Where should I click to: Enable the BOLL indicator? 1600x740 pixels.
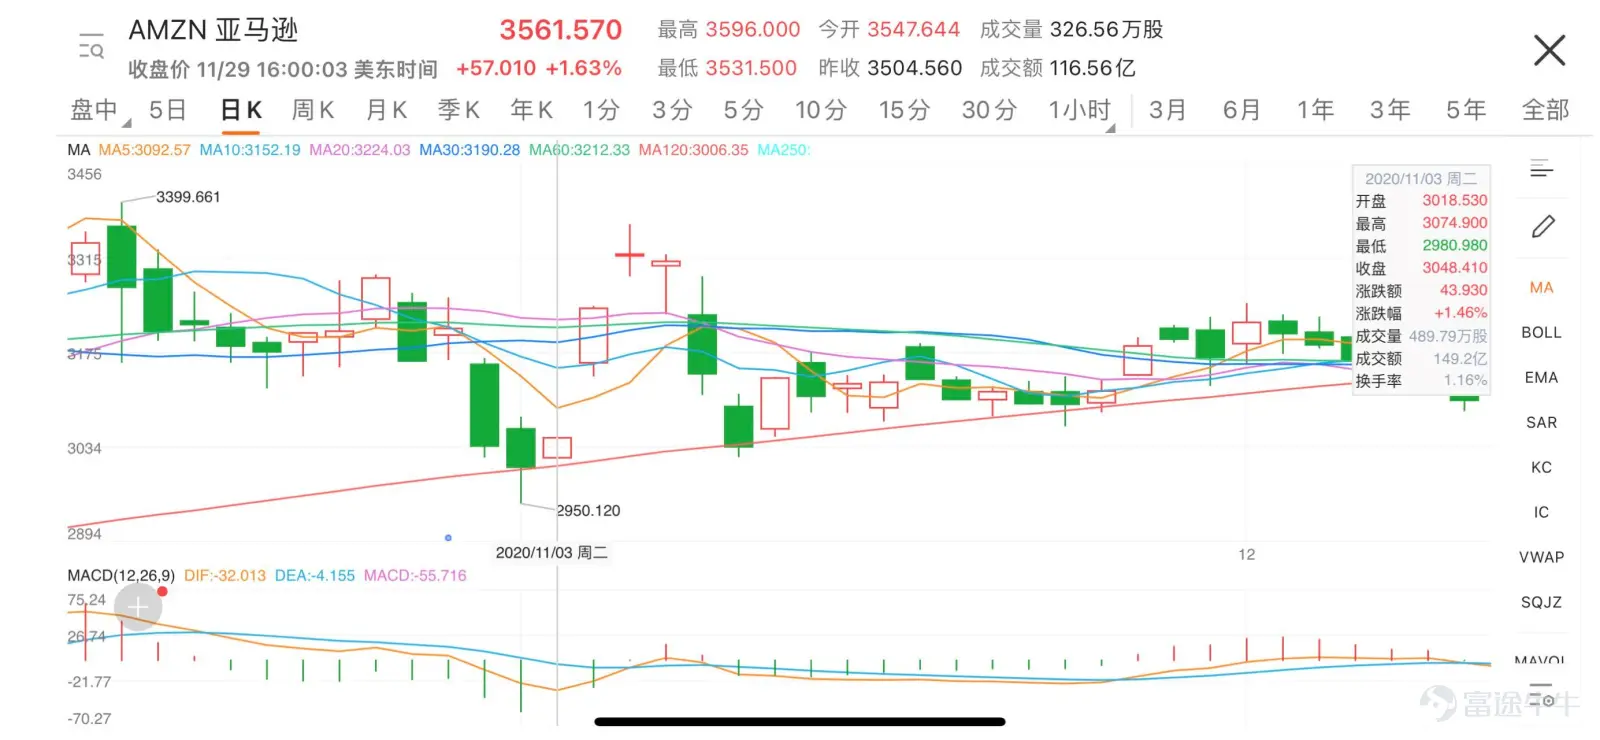1541,333
